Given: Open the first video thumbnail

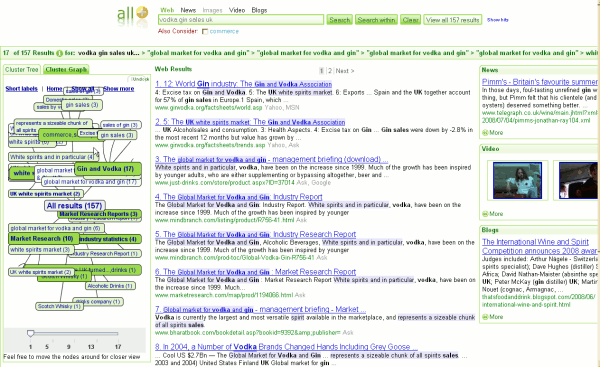Looking at the screenshot, I should (x=517, y=181).
